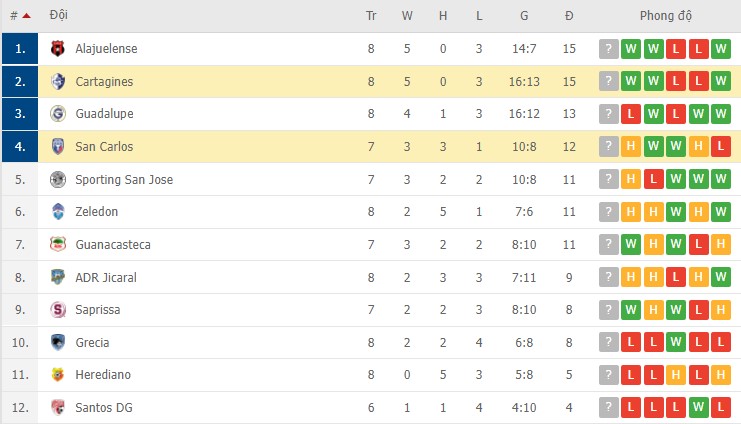Click the Herediano team crest
Screen dimensions: 741x424
pyautogui.click(x=57, y=375)
